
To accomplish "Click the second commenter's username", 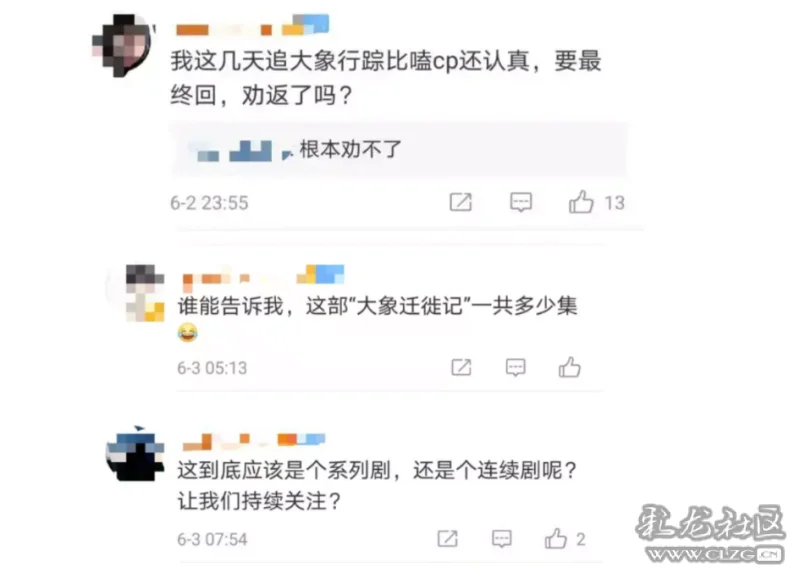I will [x=263, y=274].
